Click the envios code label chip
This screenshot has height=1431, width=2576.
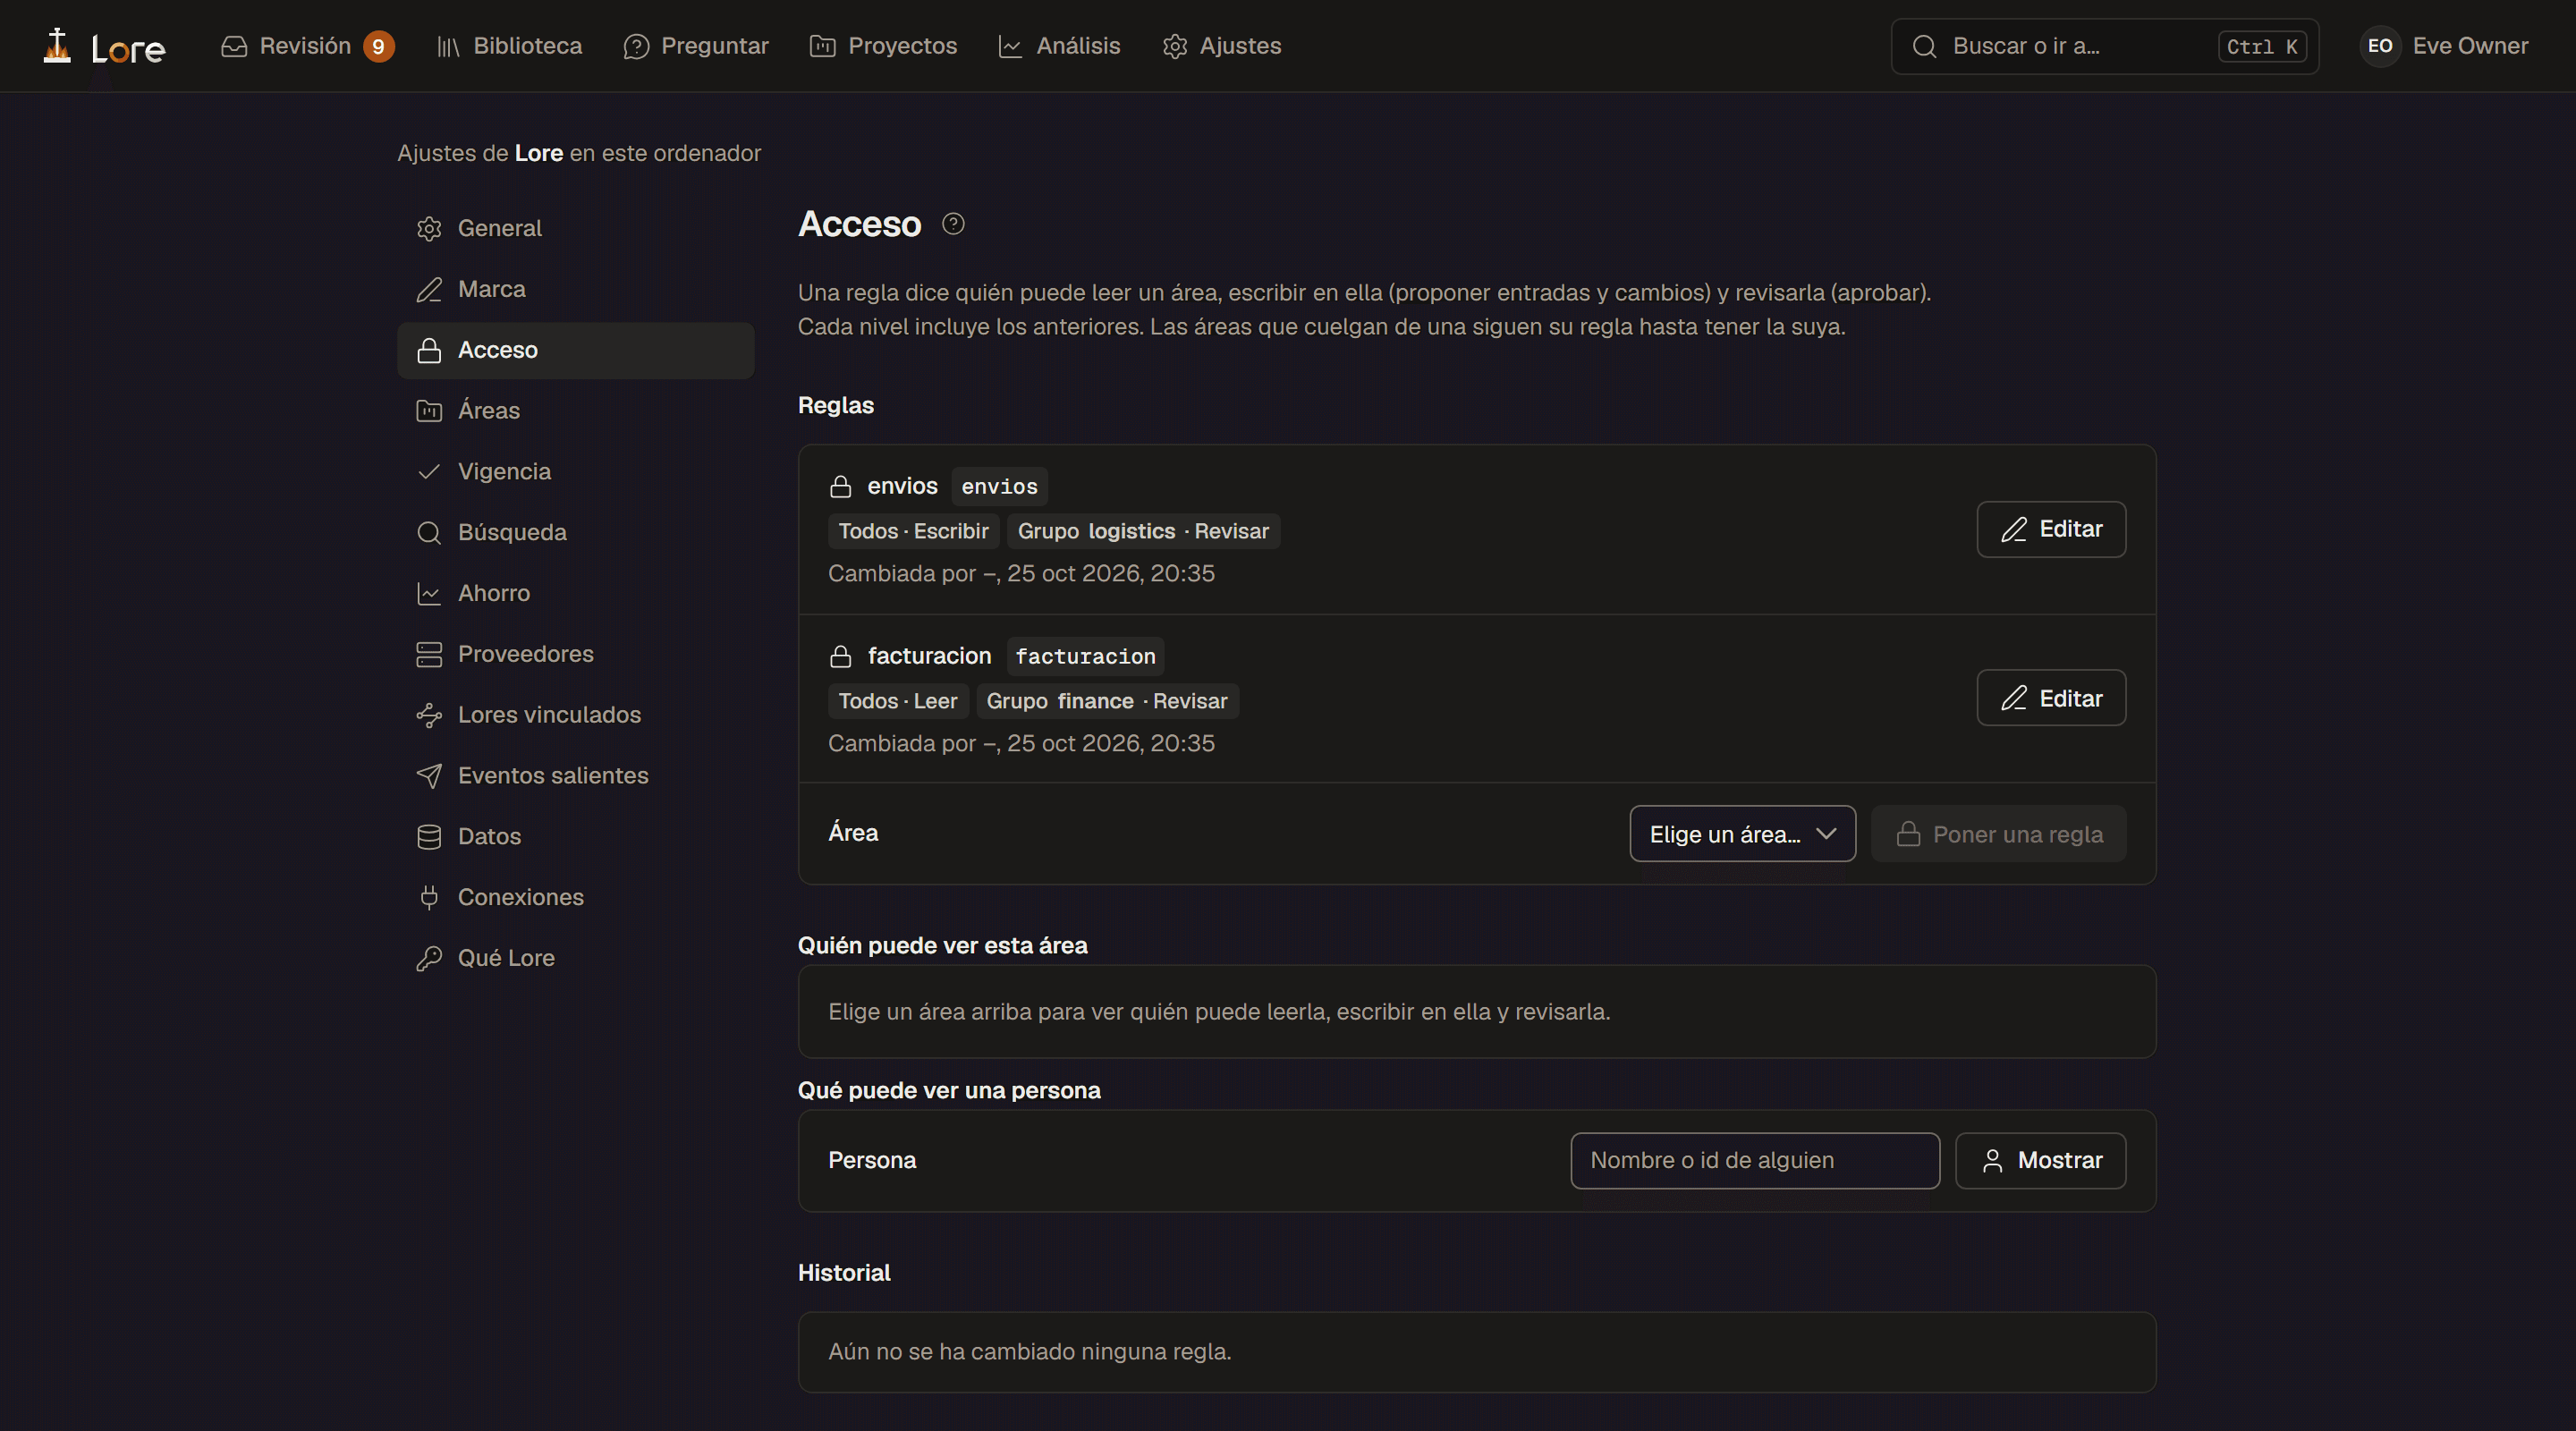coord(999,487)
